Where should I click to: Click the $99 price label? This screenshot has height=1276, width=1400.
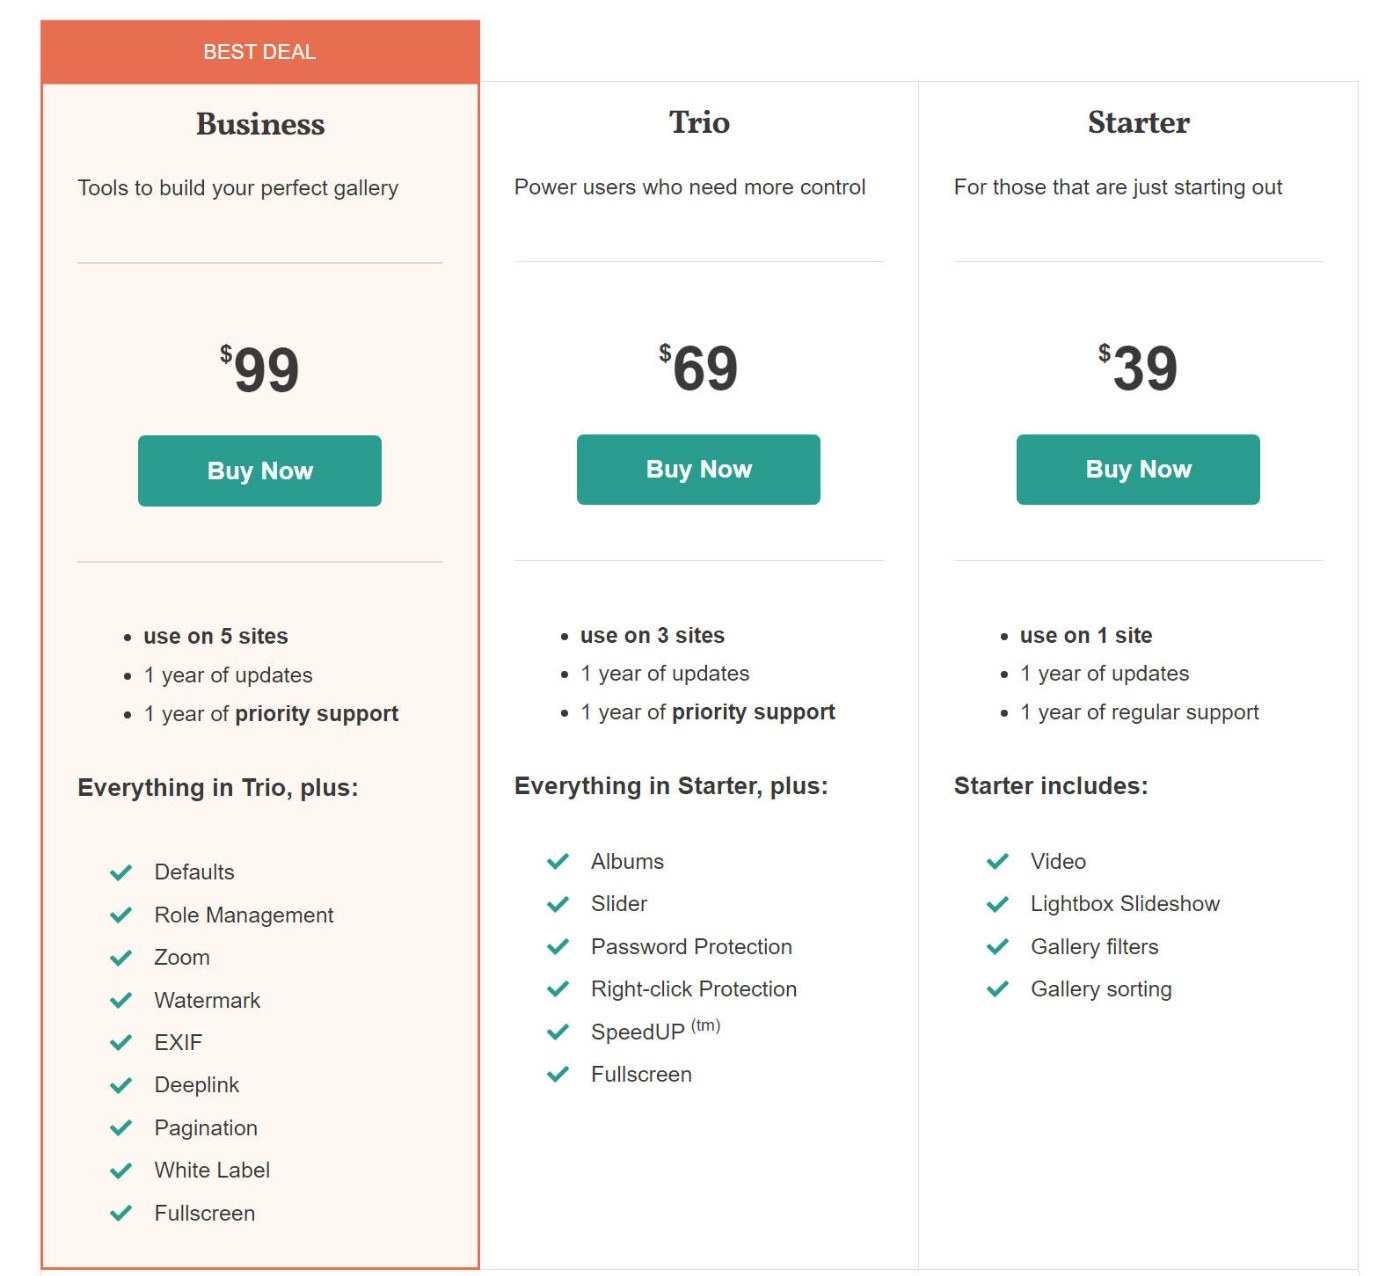pos(260,369)
